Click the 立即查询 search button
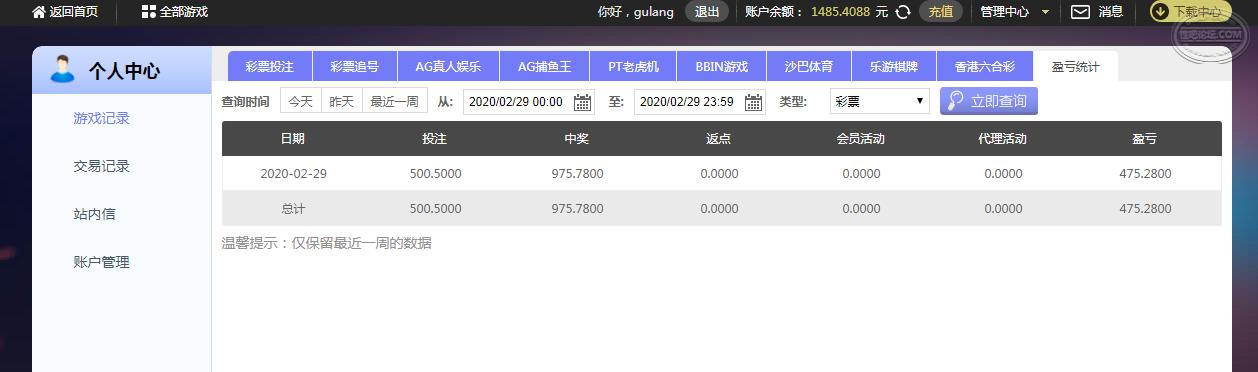1258x372 pixels. 988,101
